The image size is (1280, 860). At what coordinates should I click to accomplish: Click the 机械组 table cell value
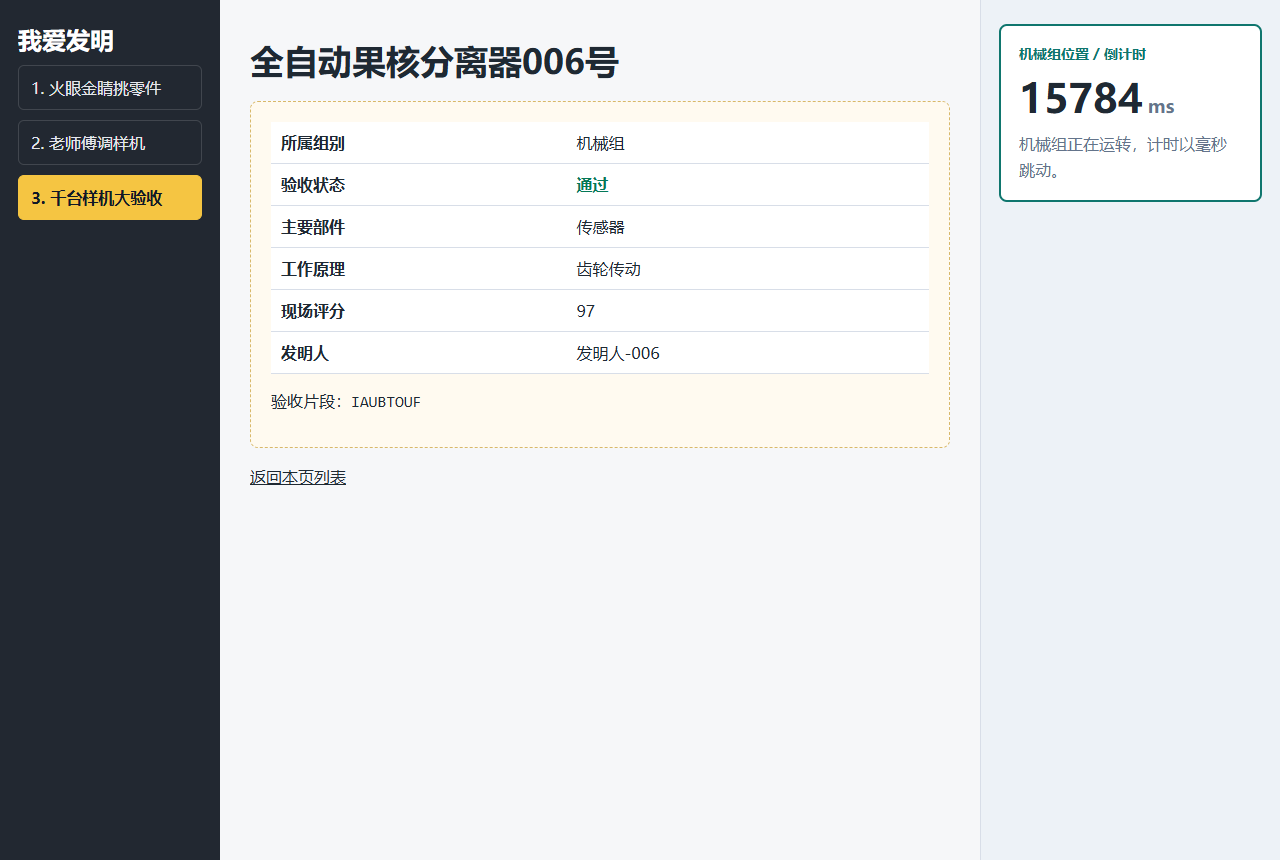(601, 143)
